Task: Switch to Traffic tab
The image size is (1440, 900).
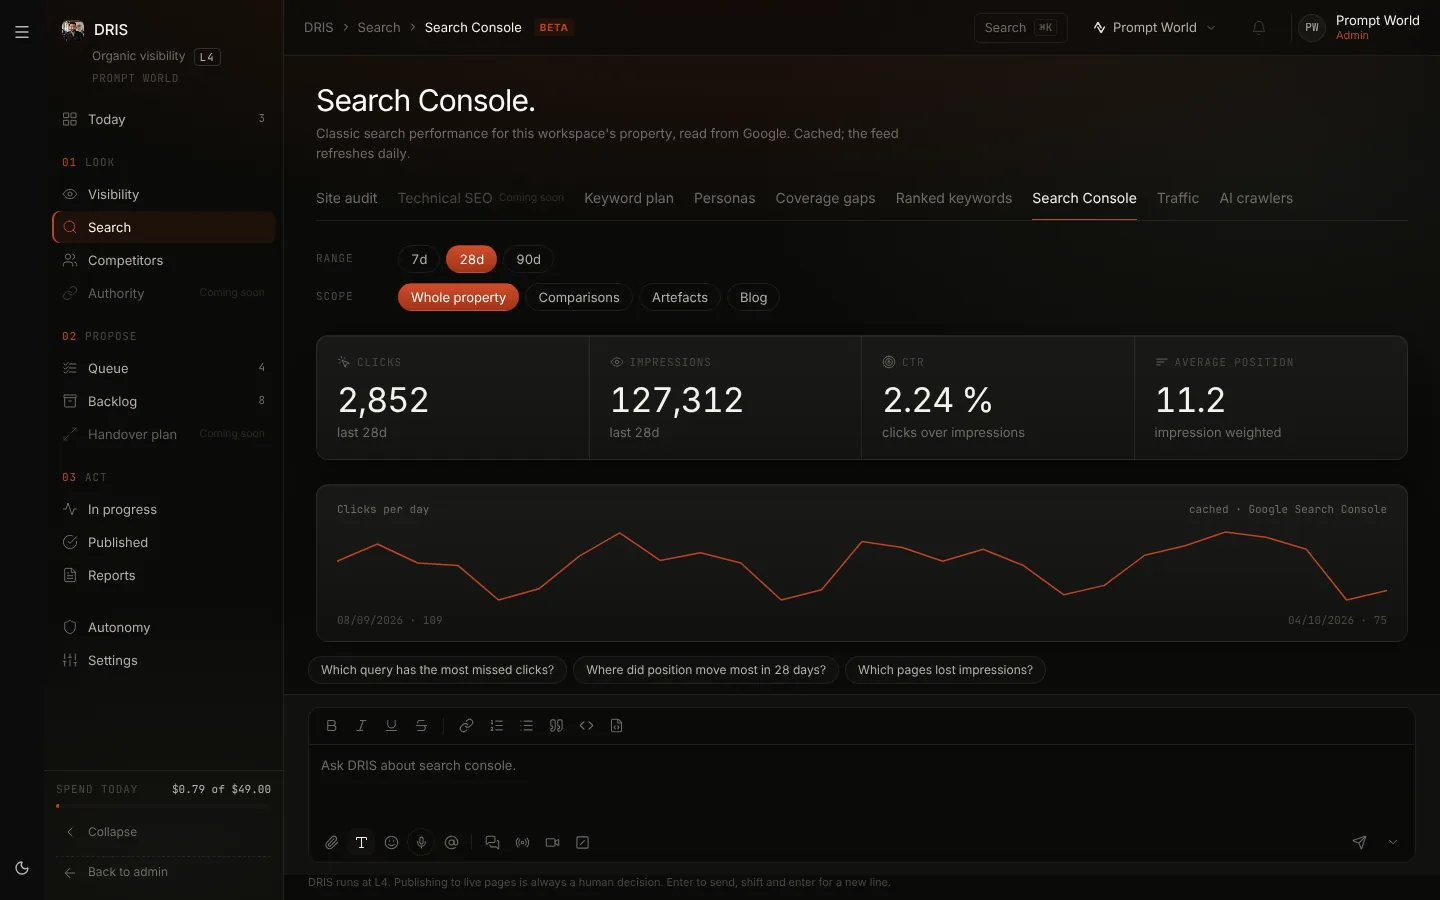Action: click(x=1178, y=199)
